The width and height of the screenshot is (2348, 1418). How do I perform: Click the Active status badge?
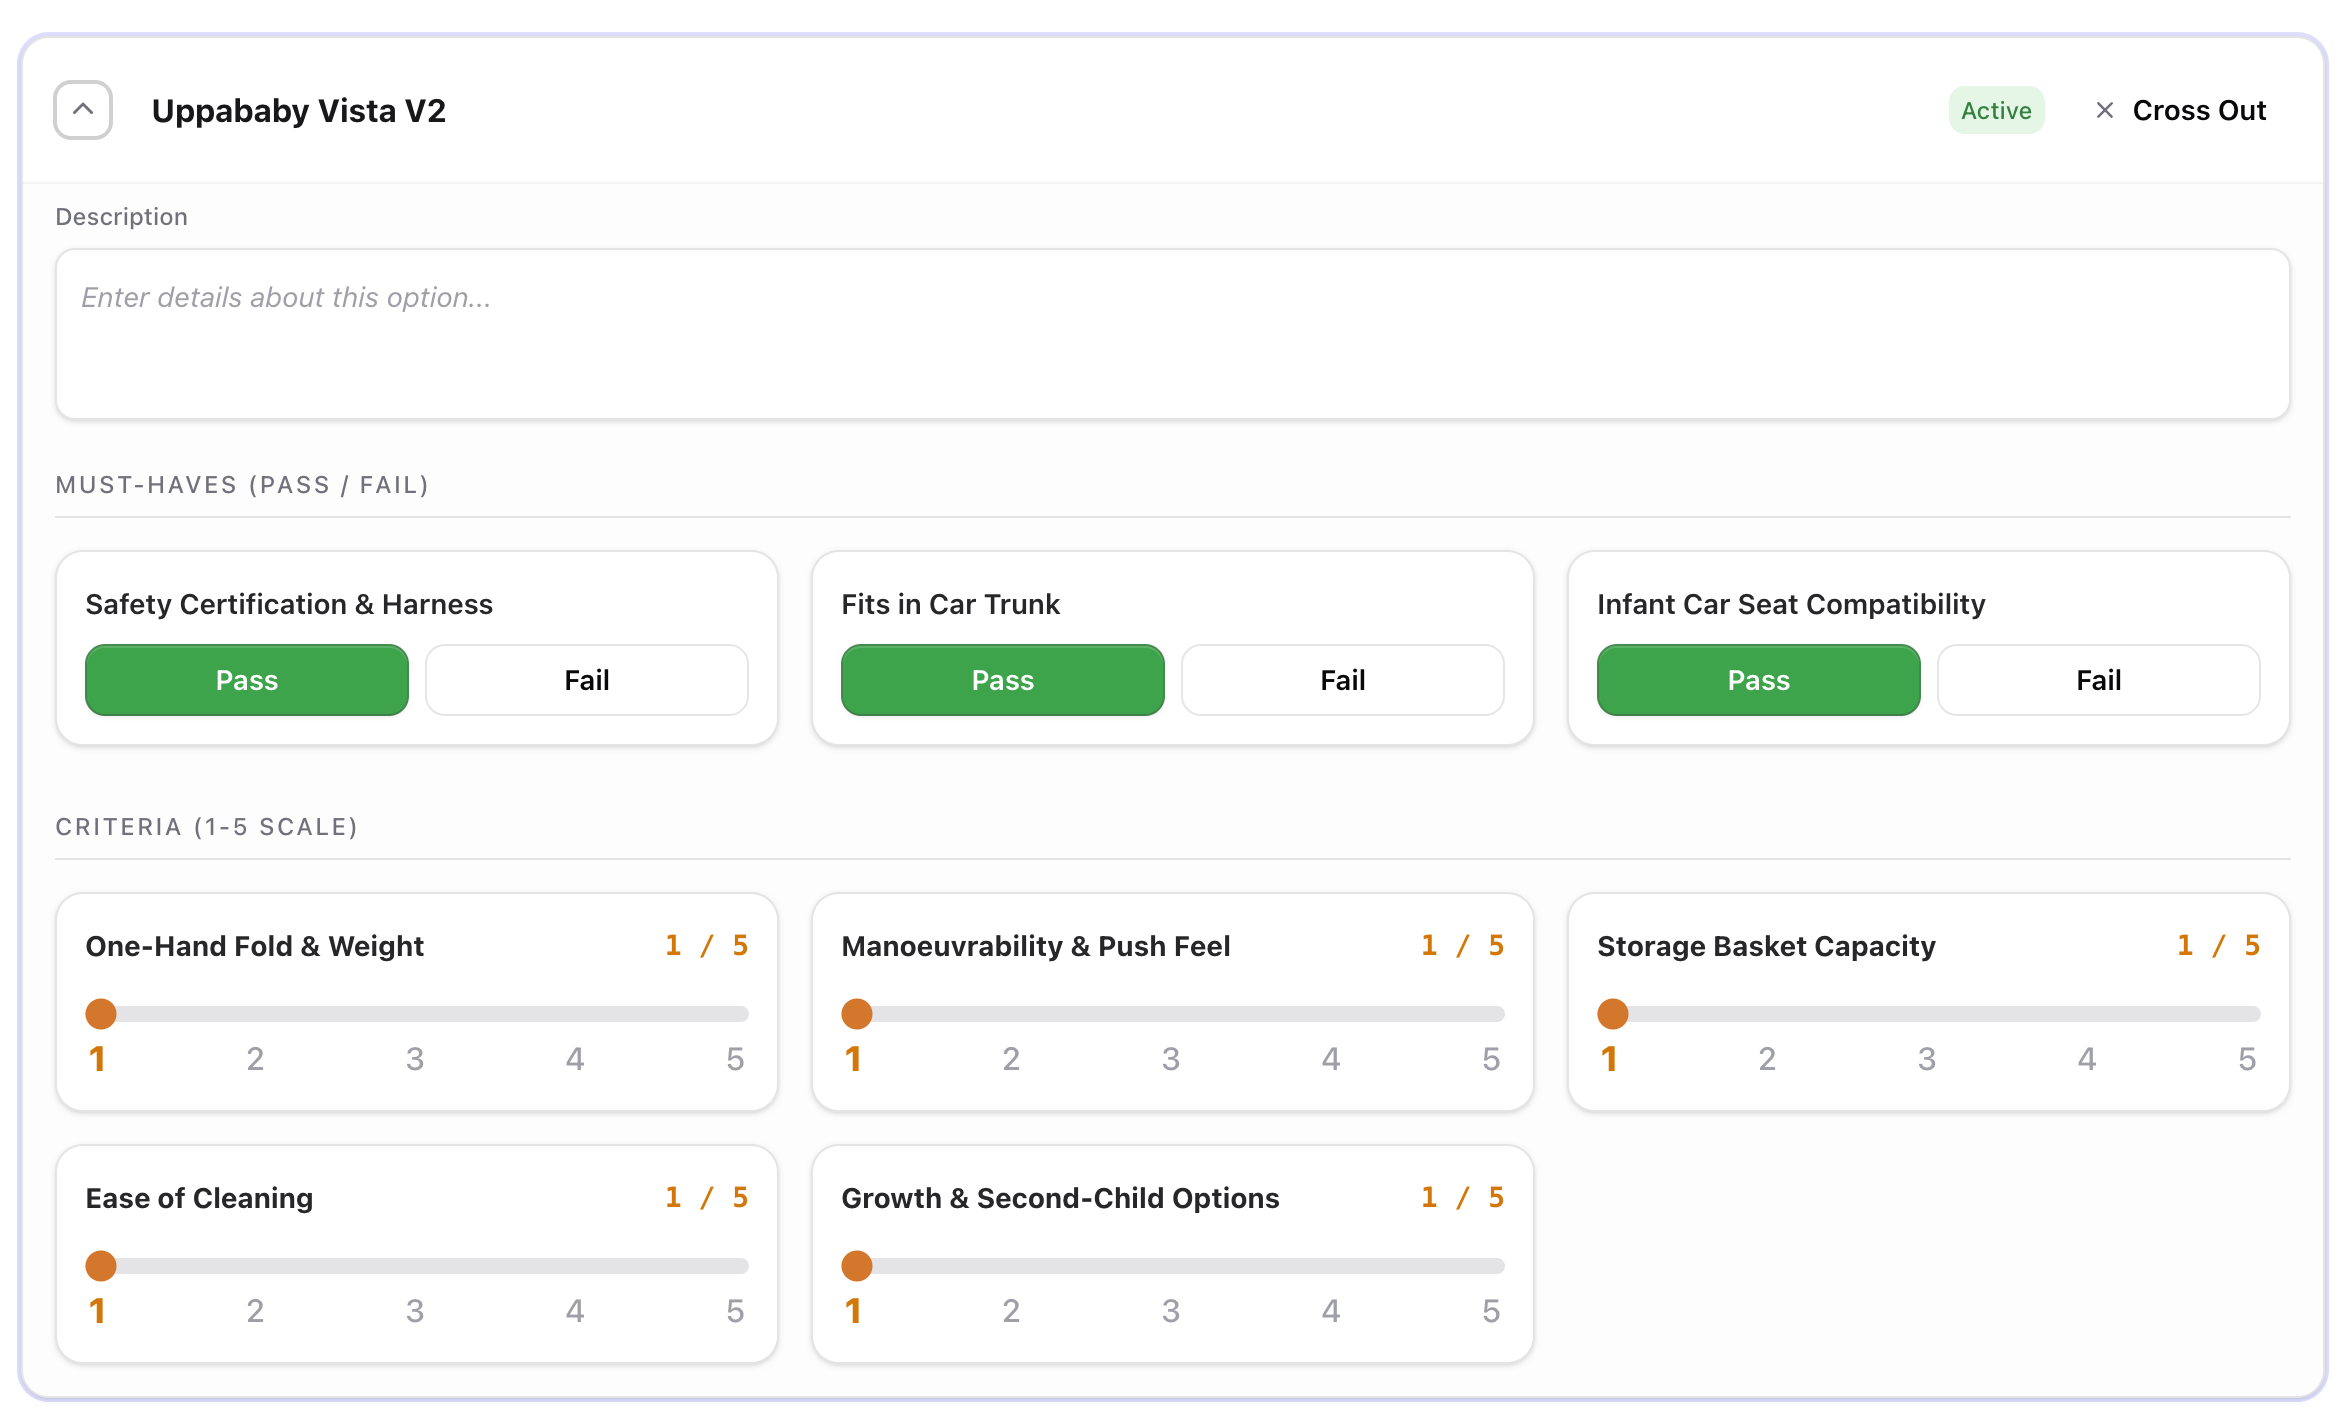point(1996,110)
